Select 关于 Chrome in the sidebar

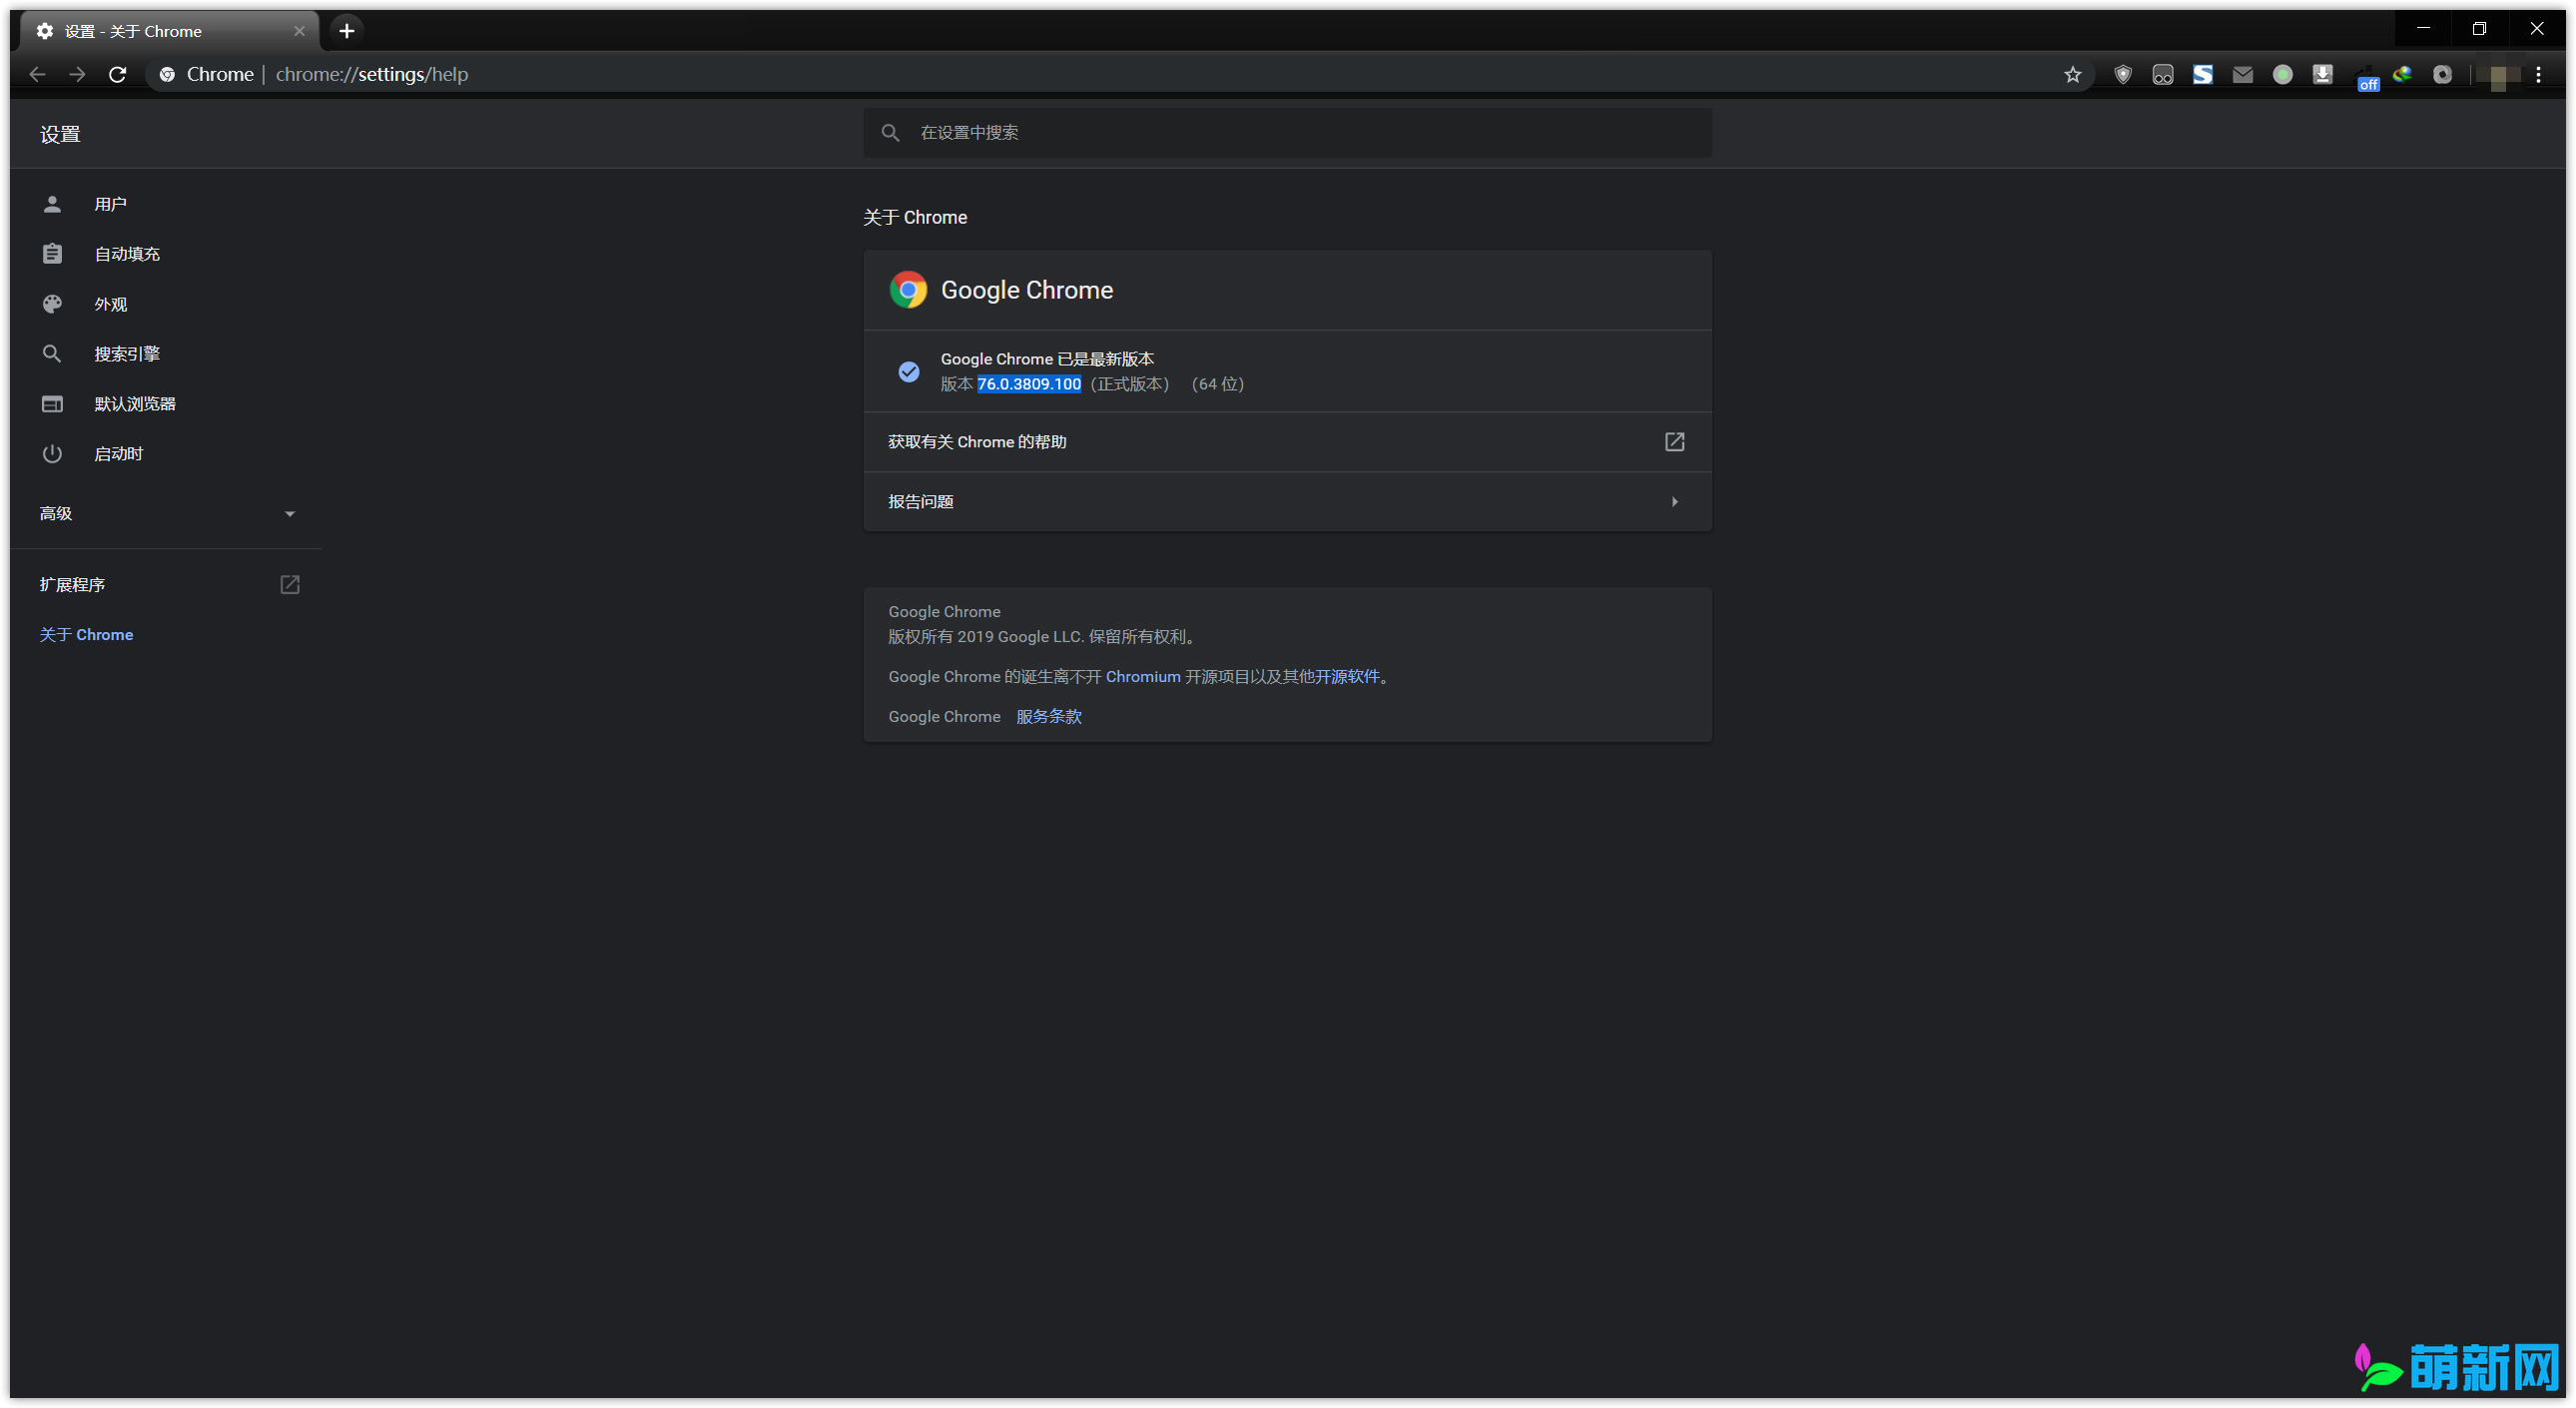click(86, 635)
